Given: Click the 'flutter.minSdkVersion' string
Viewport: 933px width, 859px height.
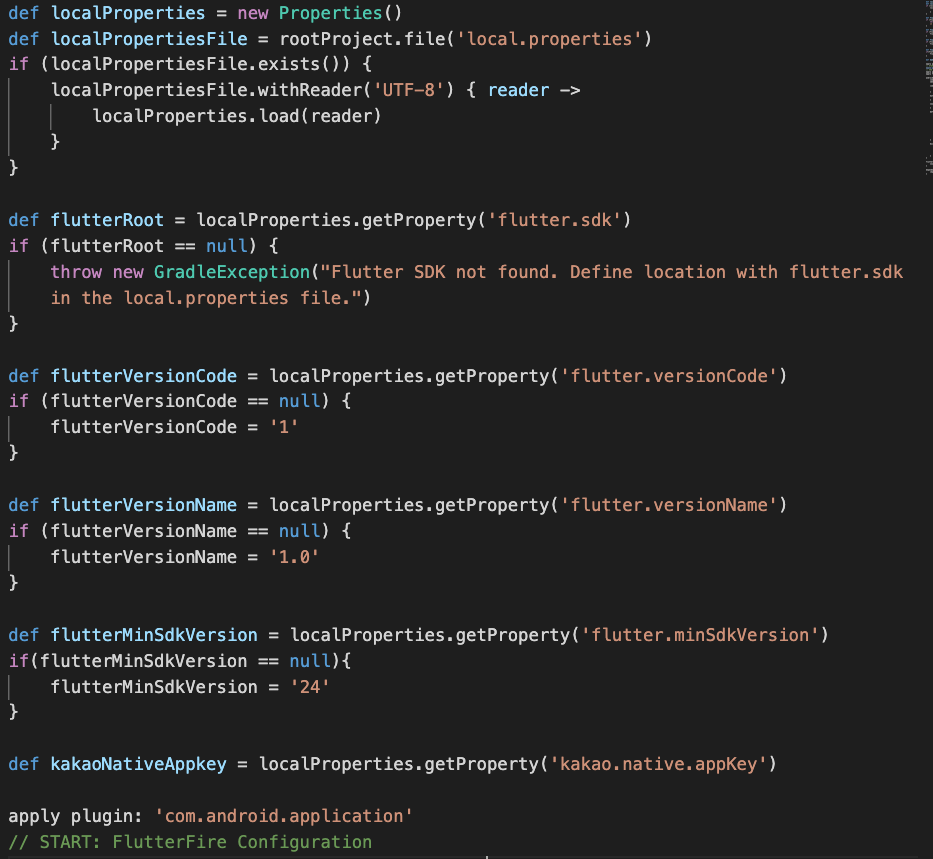Looking at the screenshot, I should pos(700,635).
